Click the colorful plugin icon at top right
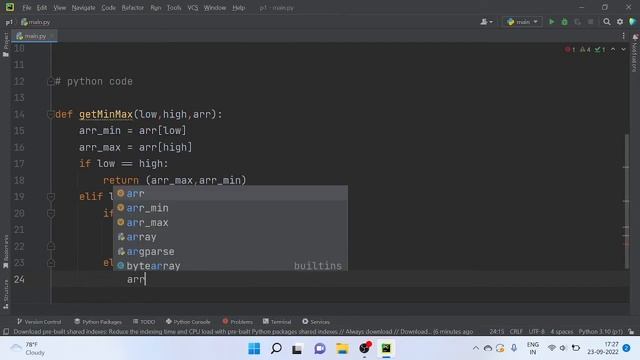Image resolution: width=640 pixels, height=360 pixels. (633, 22)
